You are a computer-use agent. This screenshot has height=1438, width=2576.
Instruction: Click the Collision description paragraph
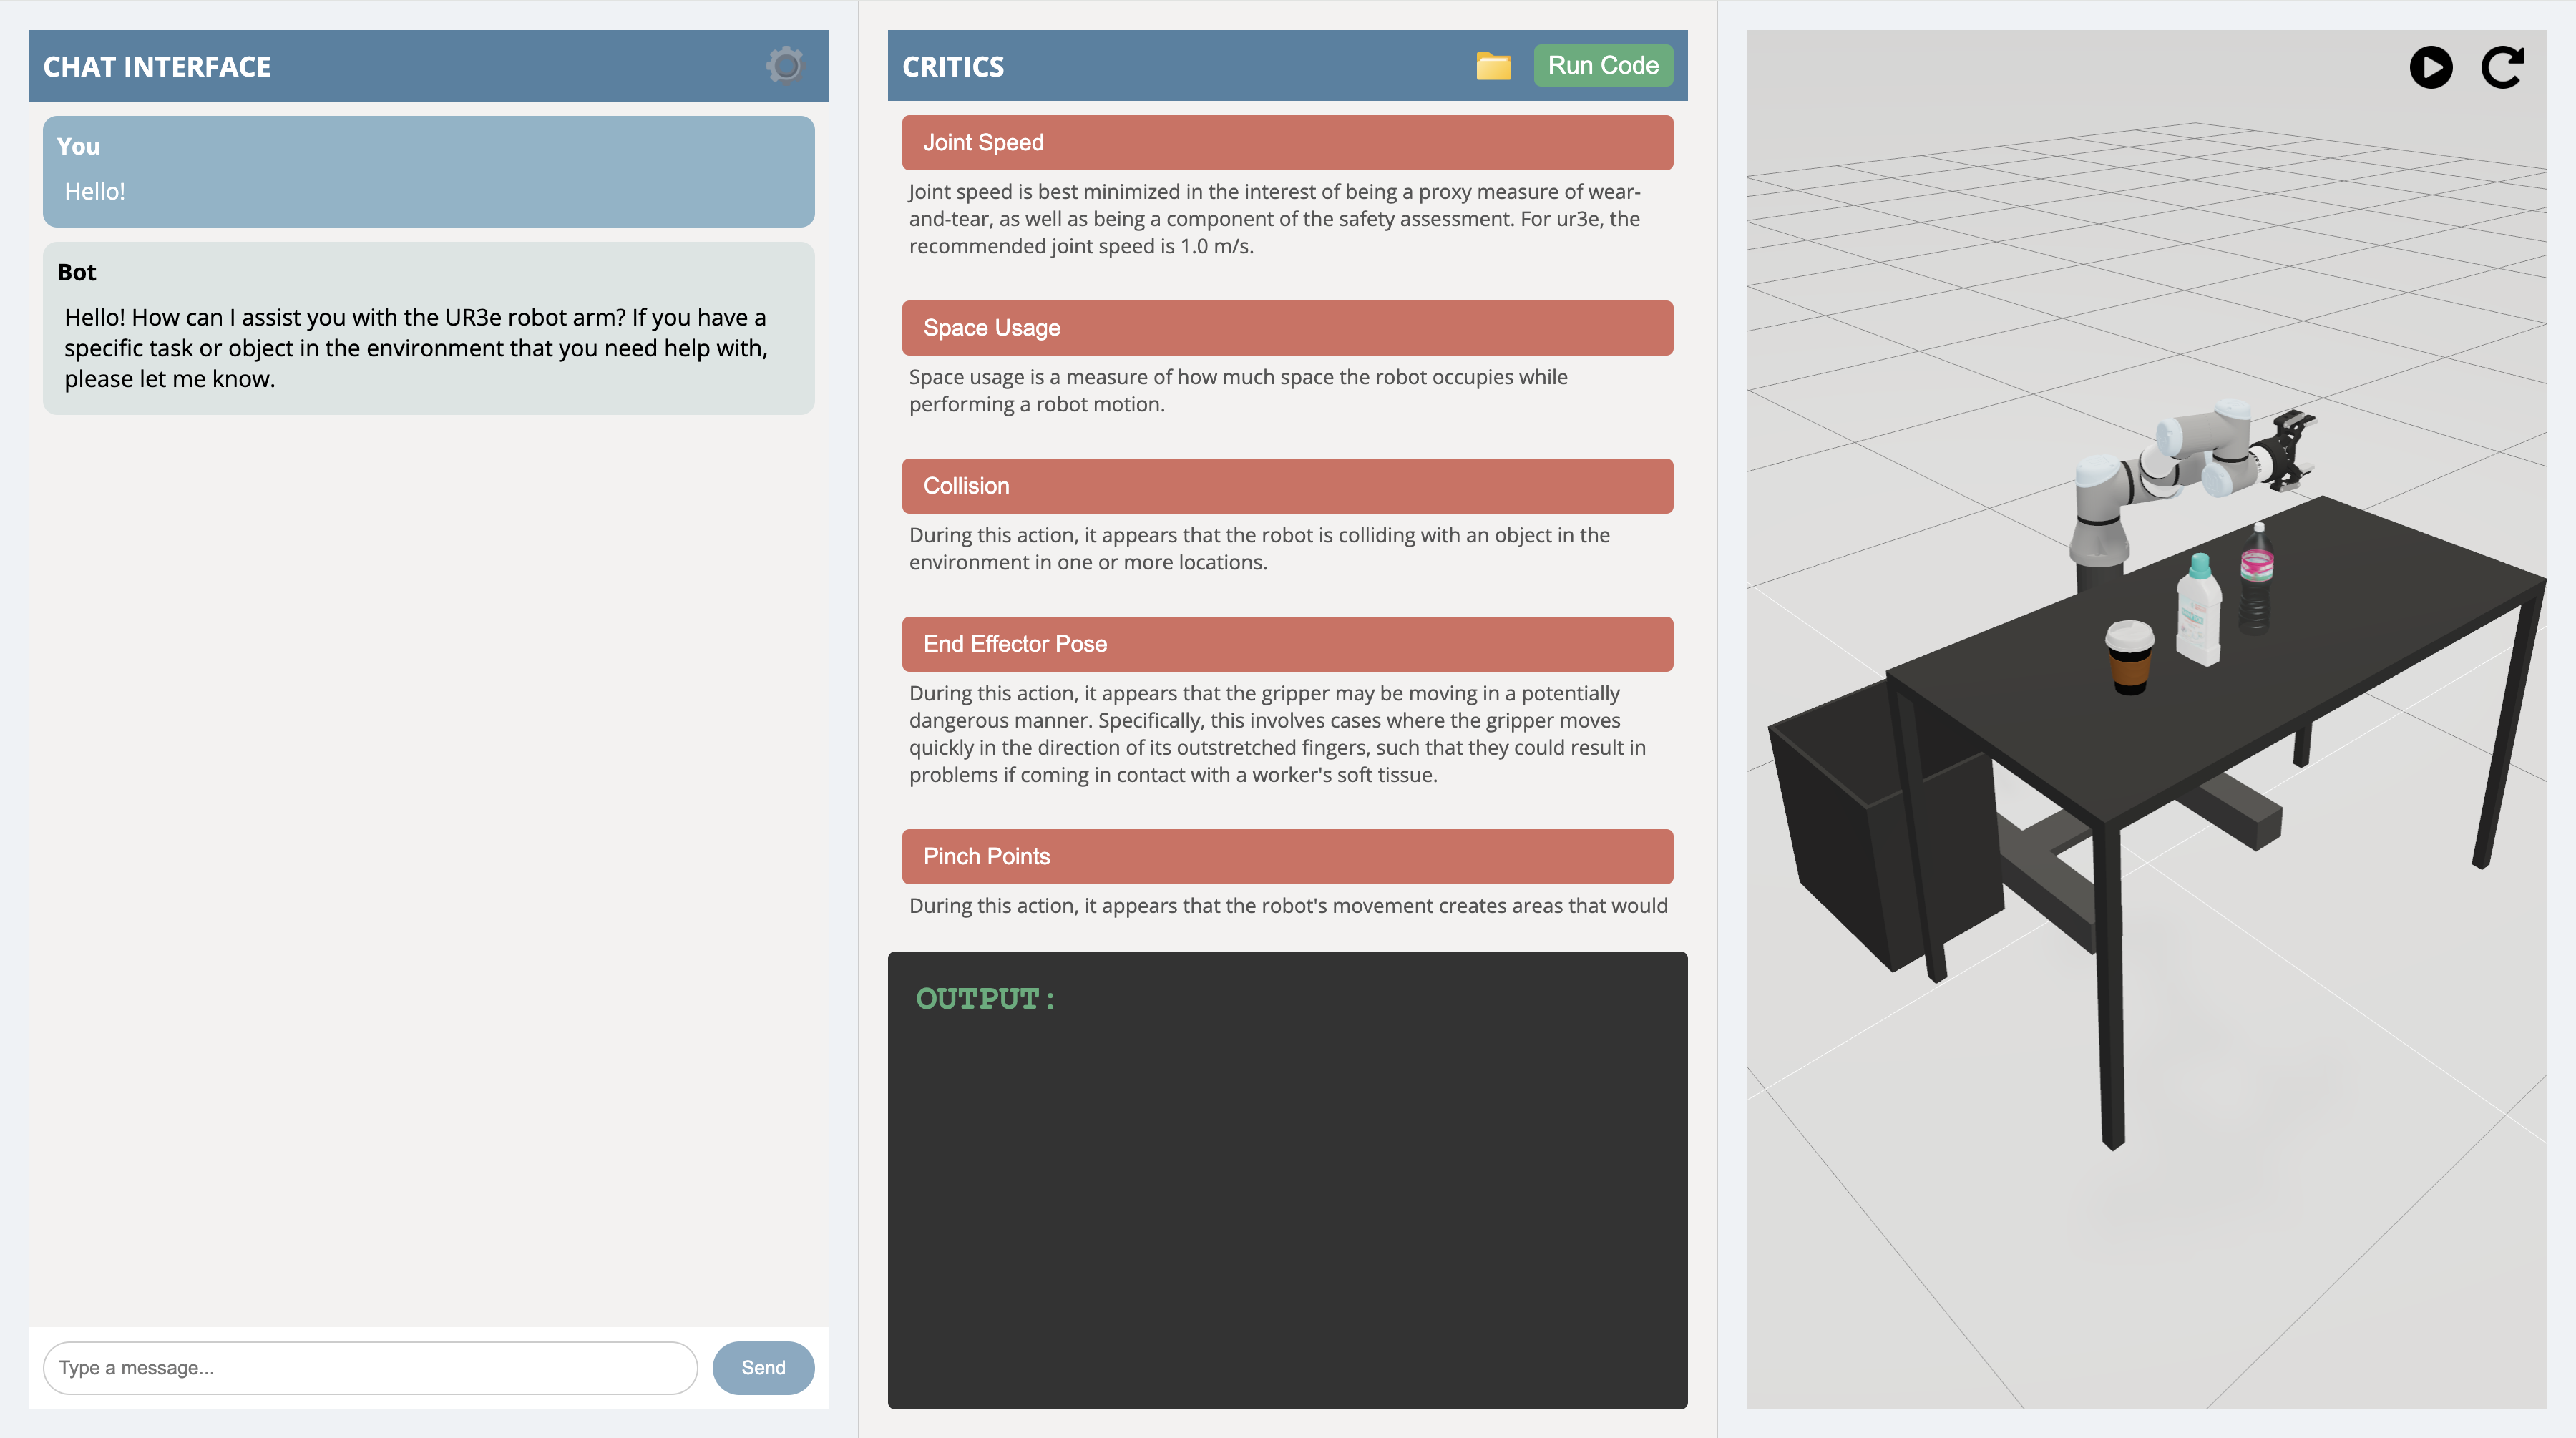(1259, 548)
